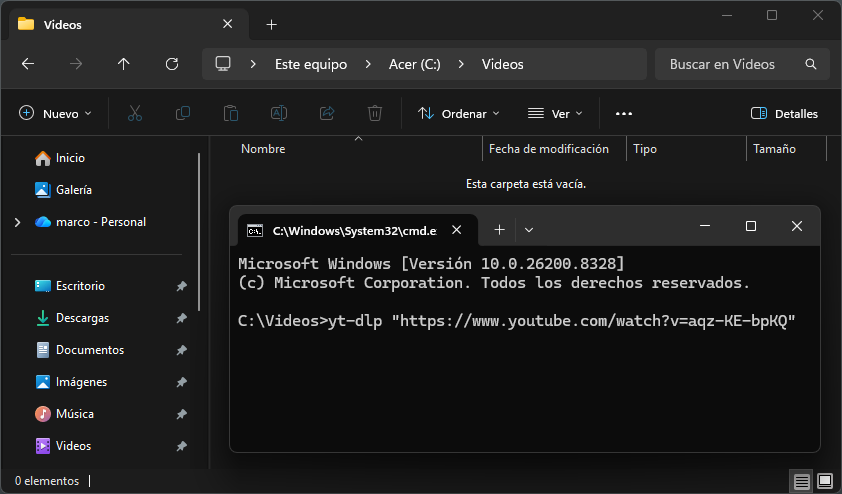Sort by Tamaño column header
The image size is (842, 494).
[x=774, y=149]
